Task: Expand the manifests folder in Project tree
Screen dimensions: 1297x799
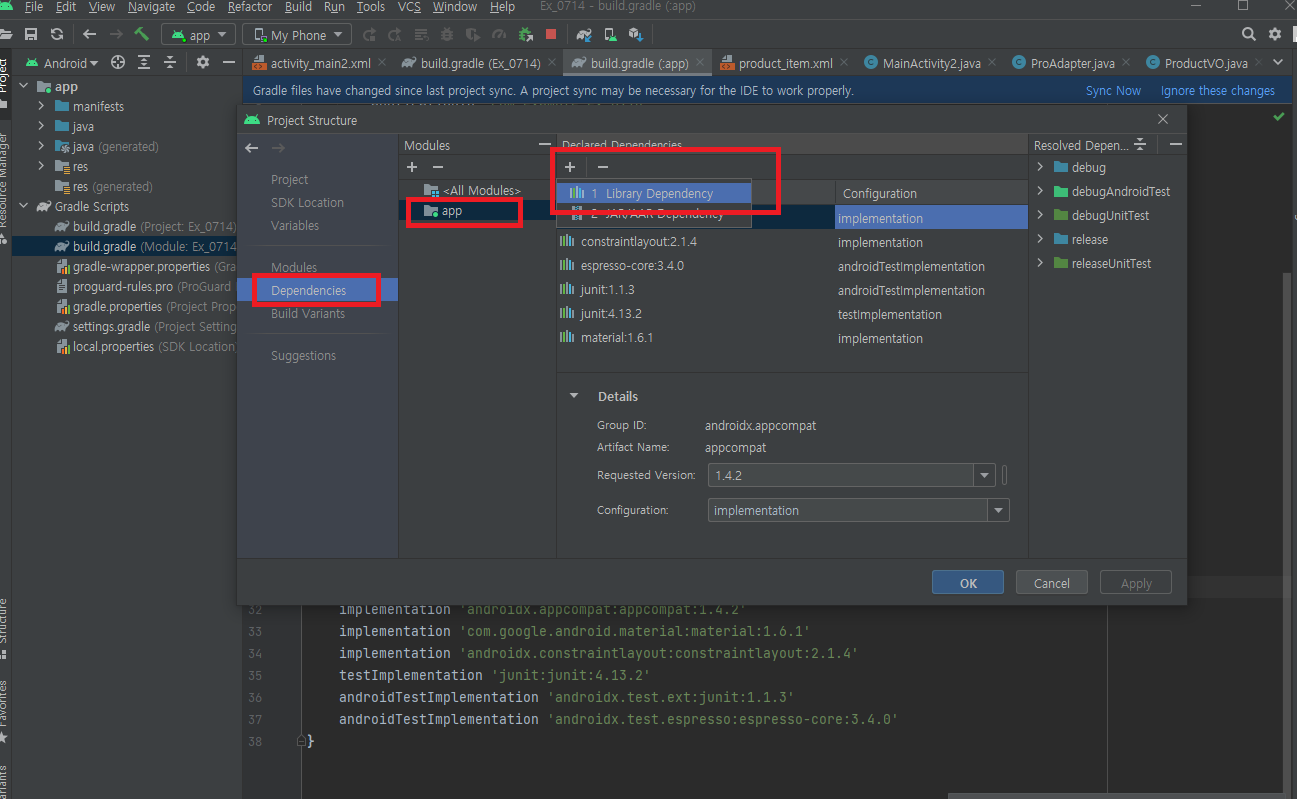Action: [41, 106]
